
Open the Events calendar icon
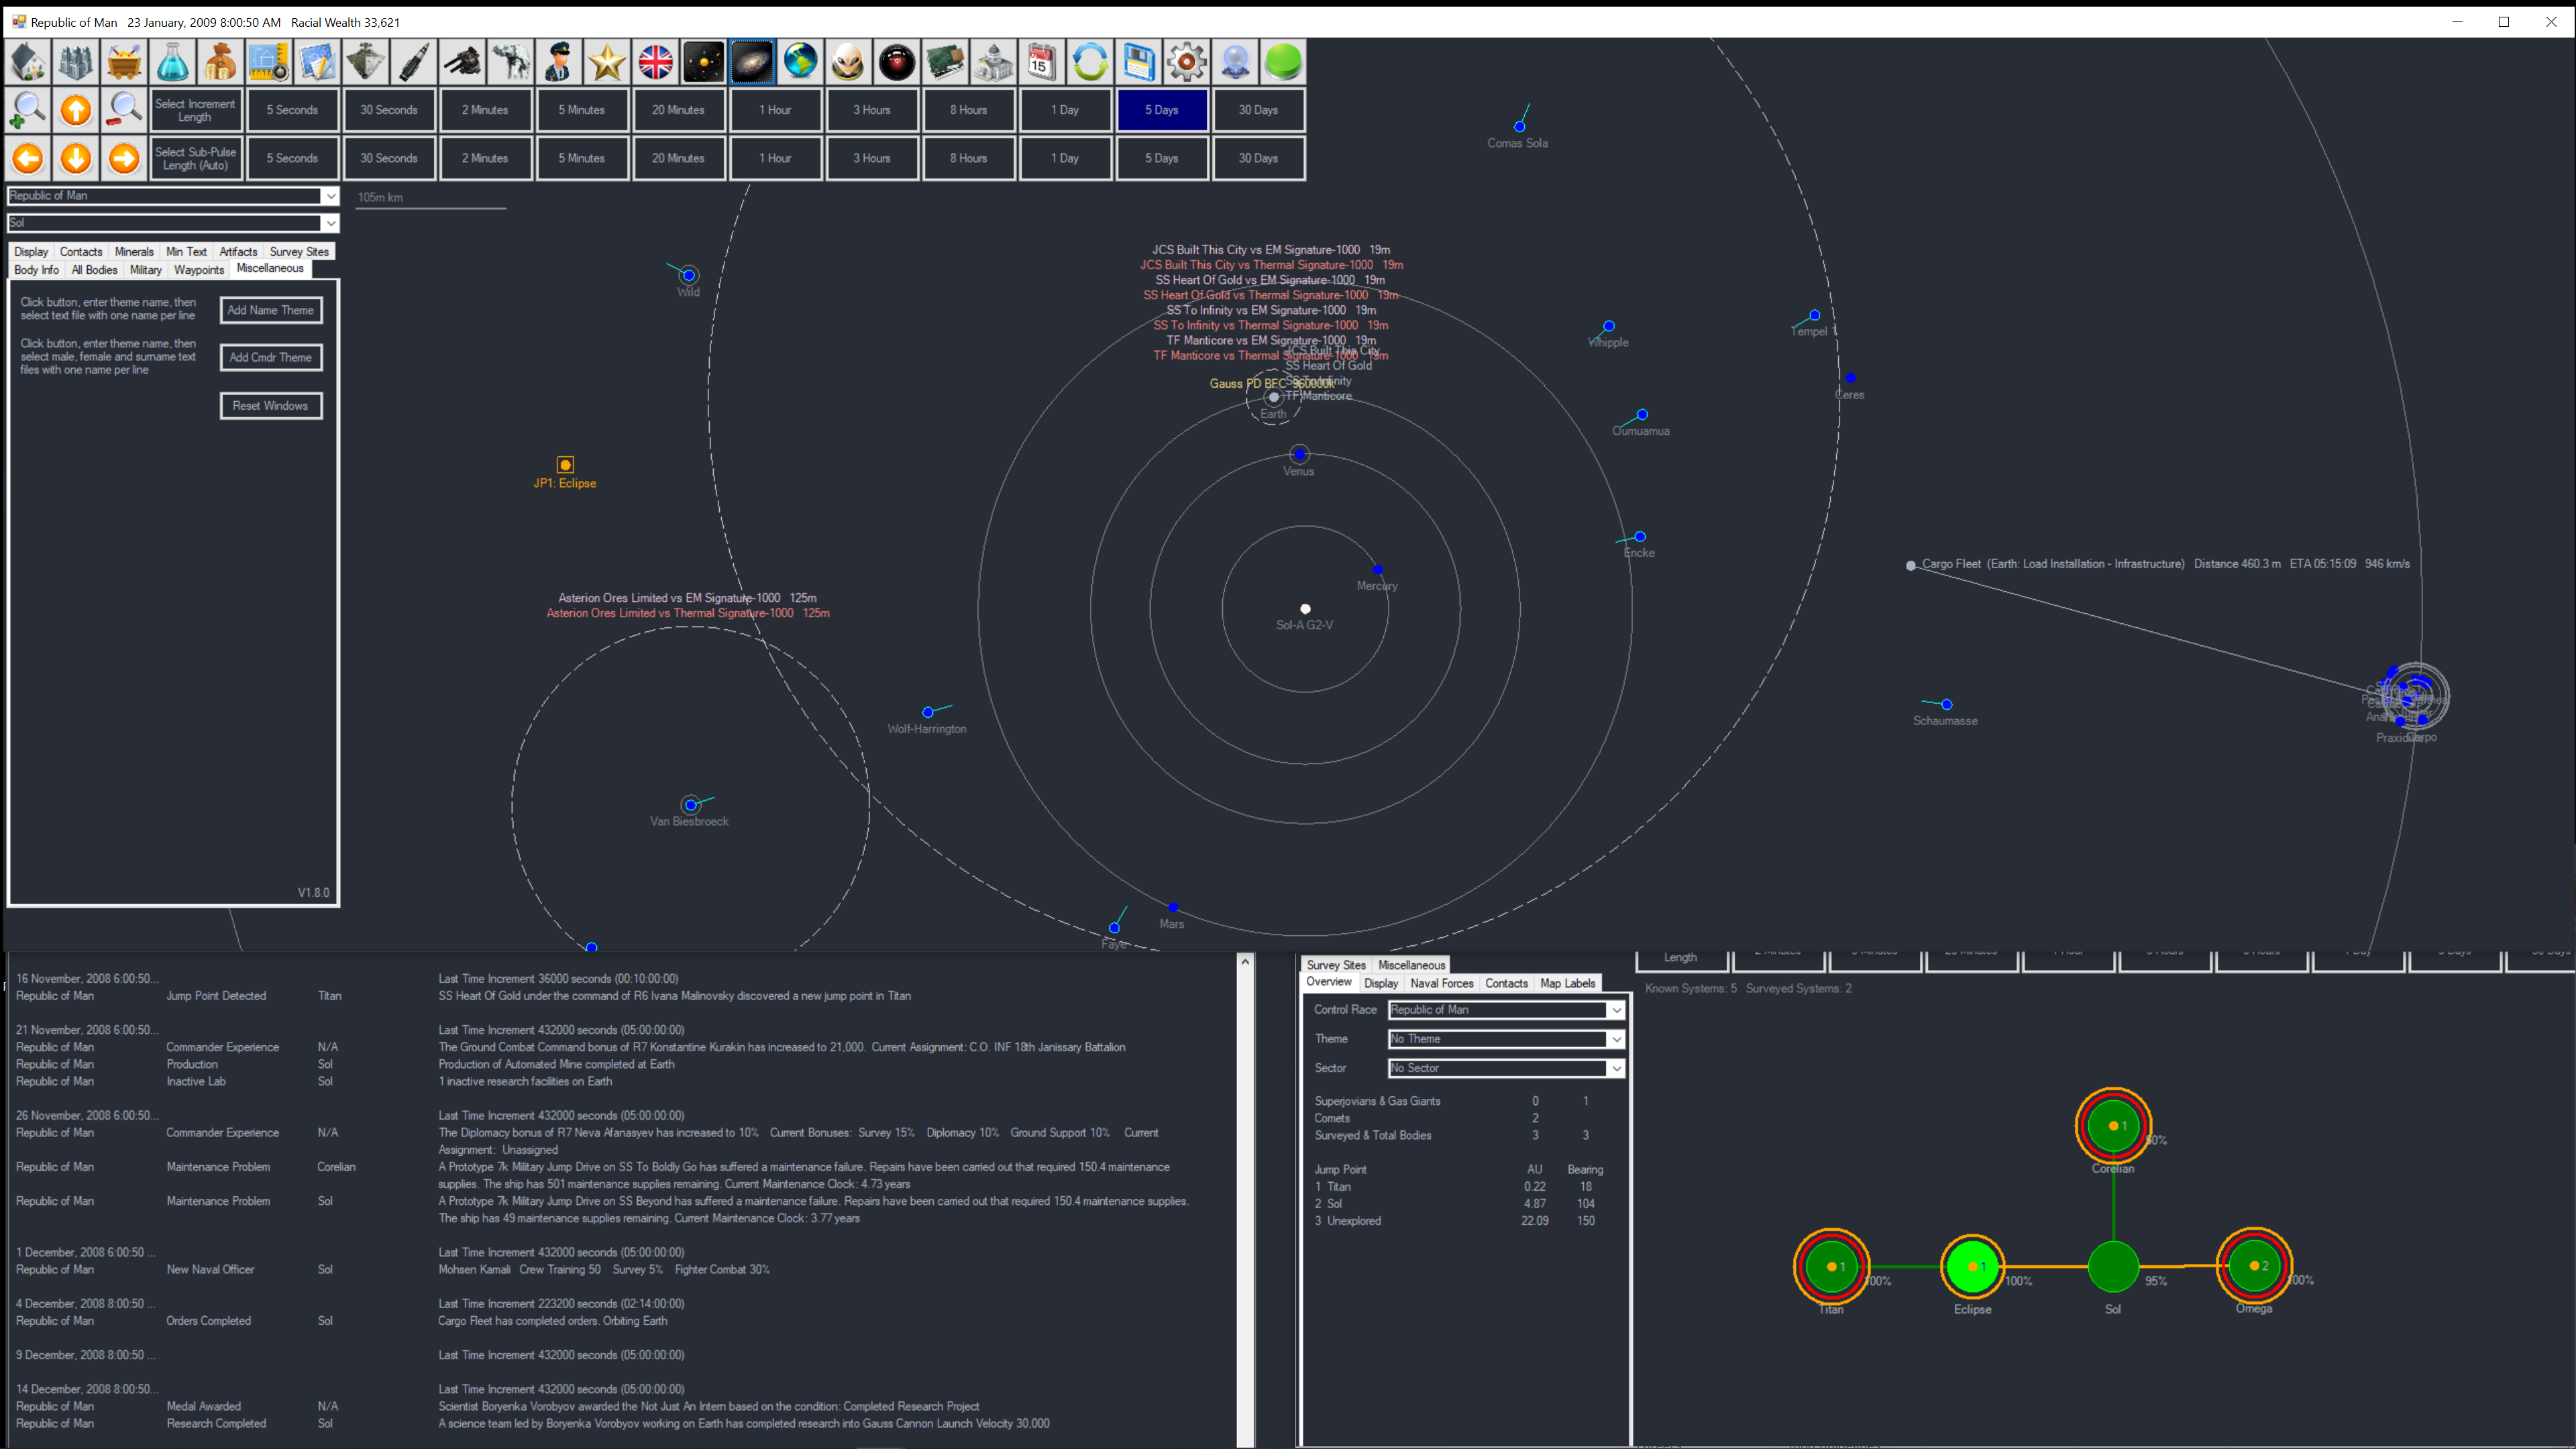[1042, 62]
